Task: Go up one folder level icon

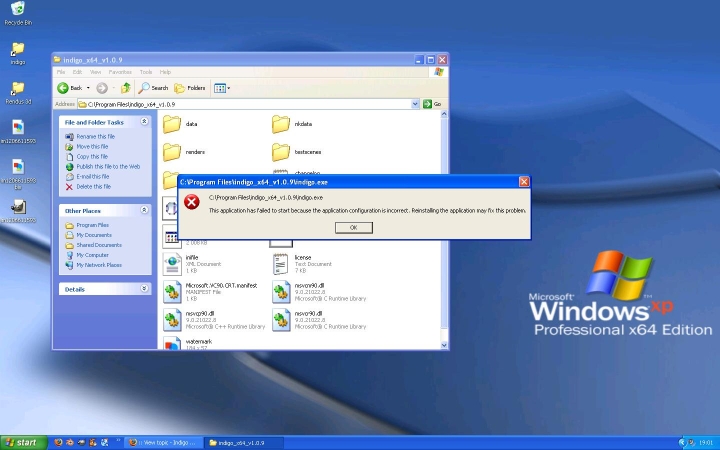Action: click(x=125, y=88)
